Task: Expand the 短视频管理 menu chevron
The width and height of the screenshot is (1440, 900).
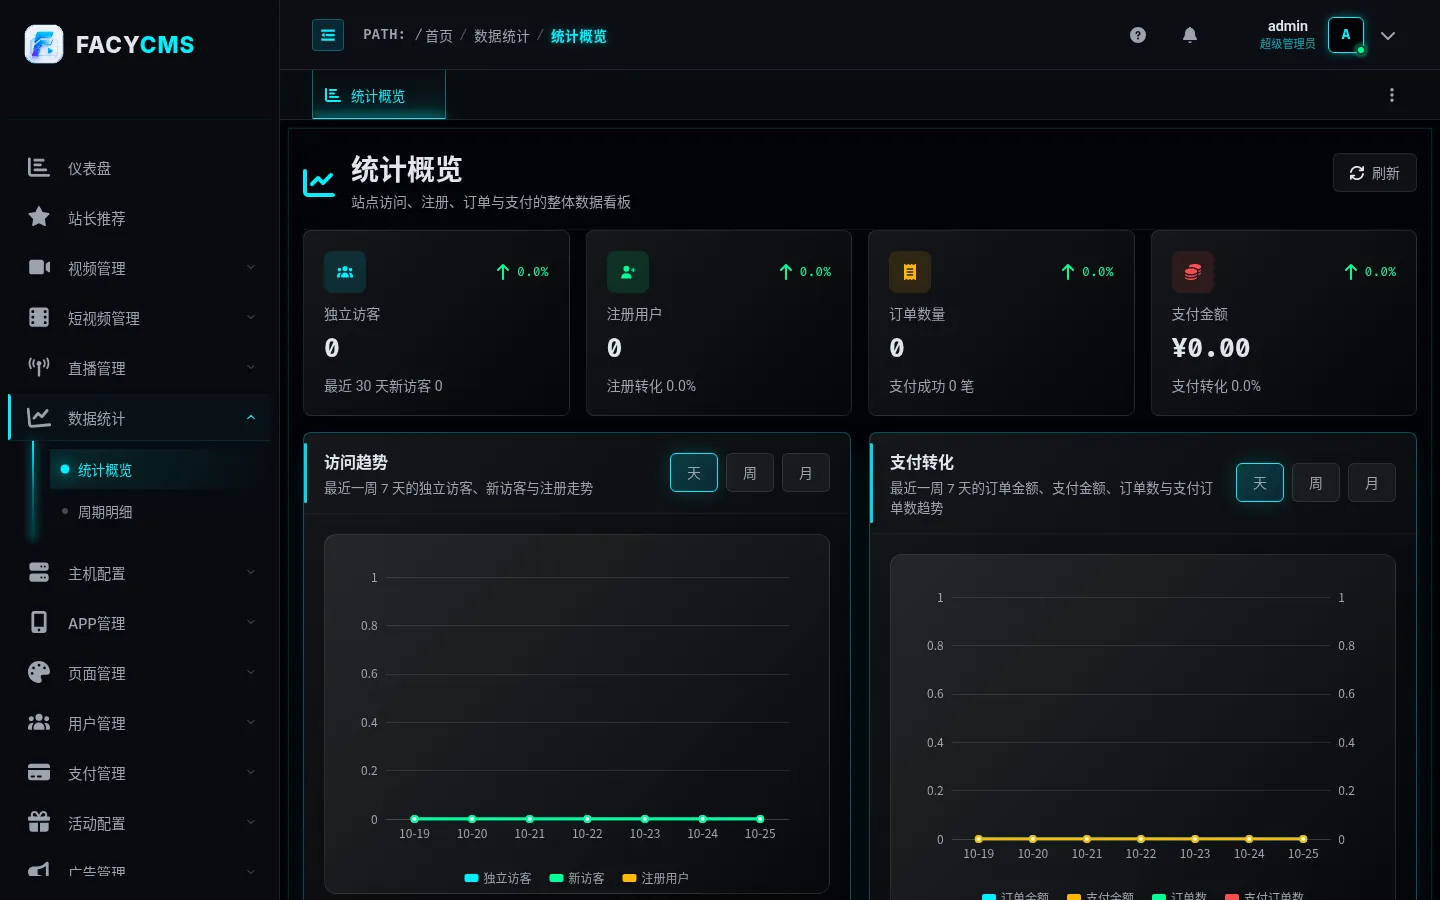Action: [251, 317]
